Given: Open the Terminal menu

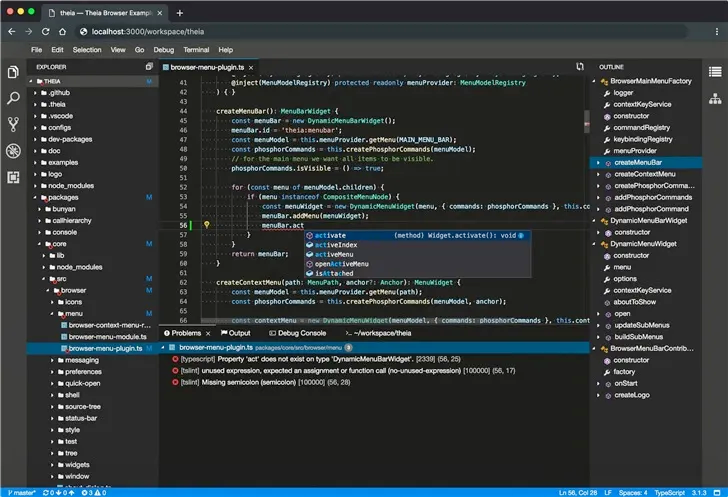Looking at the screenshot, I should [x=196, y=50].
